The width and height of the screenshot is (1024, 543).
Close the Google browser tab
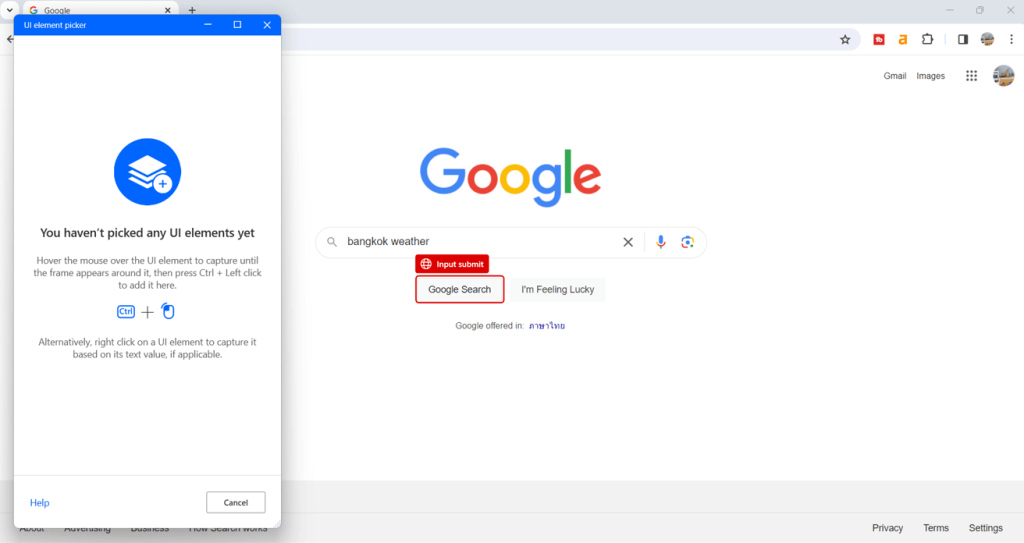pyautogui.click(x=167, y=10)
